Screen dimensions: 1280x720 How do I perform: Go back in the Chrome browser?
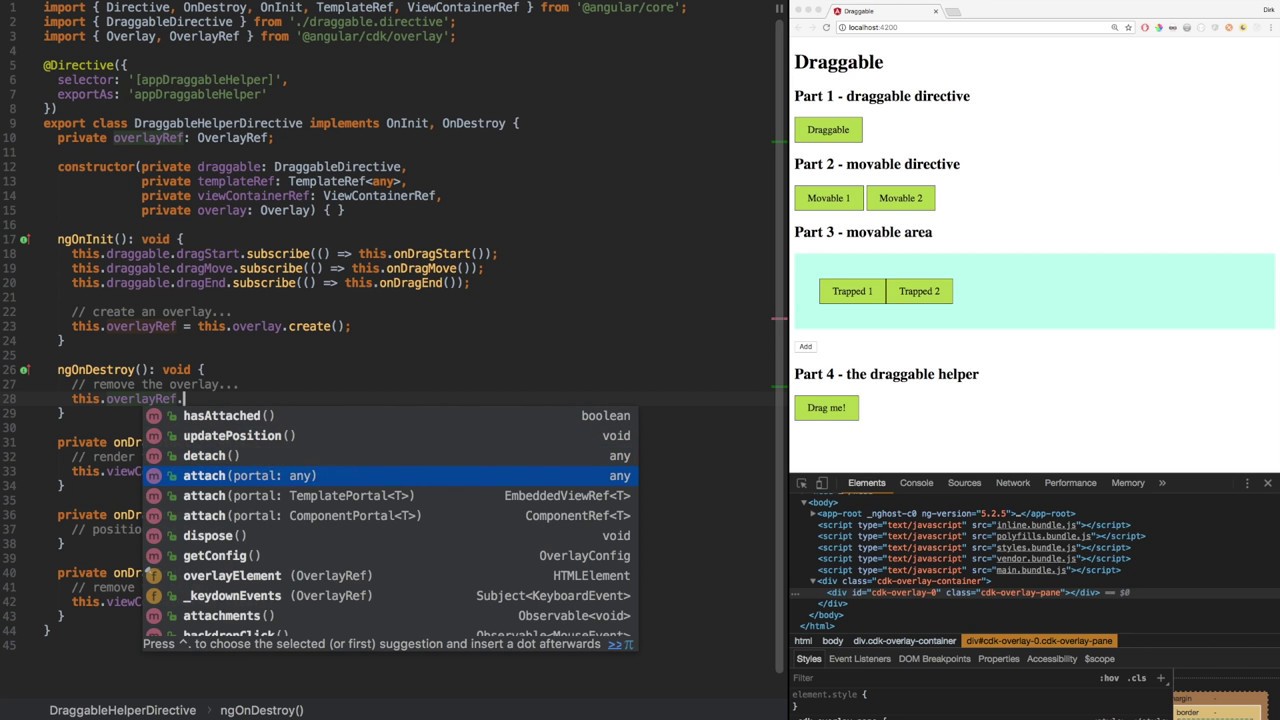point(798,27)
